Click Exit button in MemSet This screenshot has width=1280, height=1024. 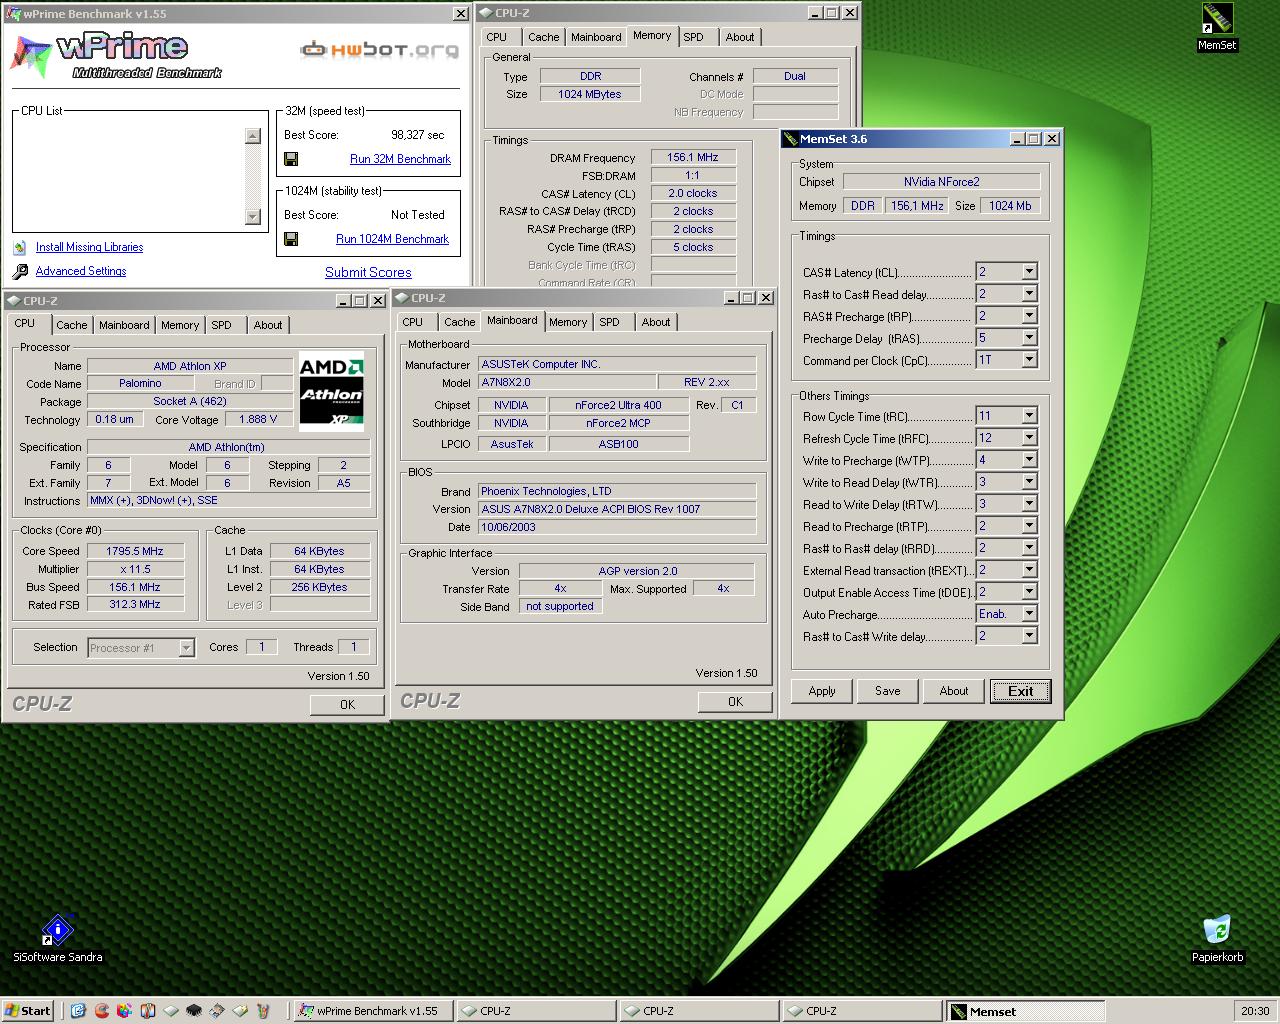click(1021, 691)
